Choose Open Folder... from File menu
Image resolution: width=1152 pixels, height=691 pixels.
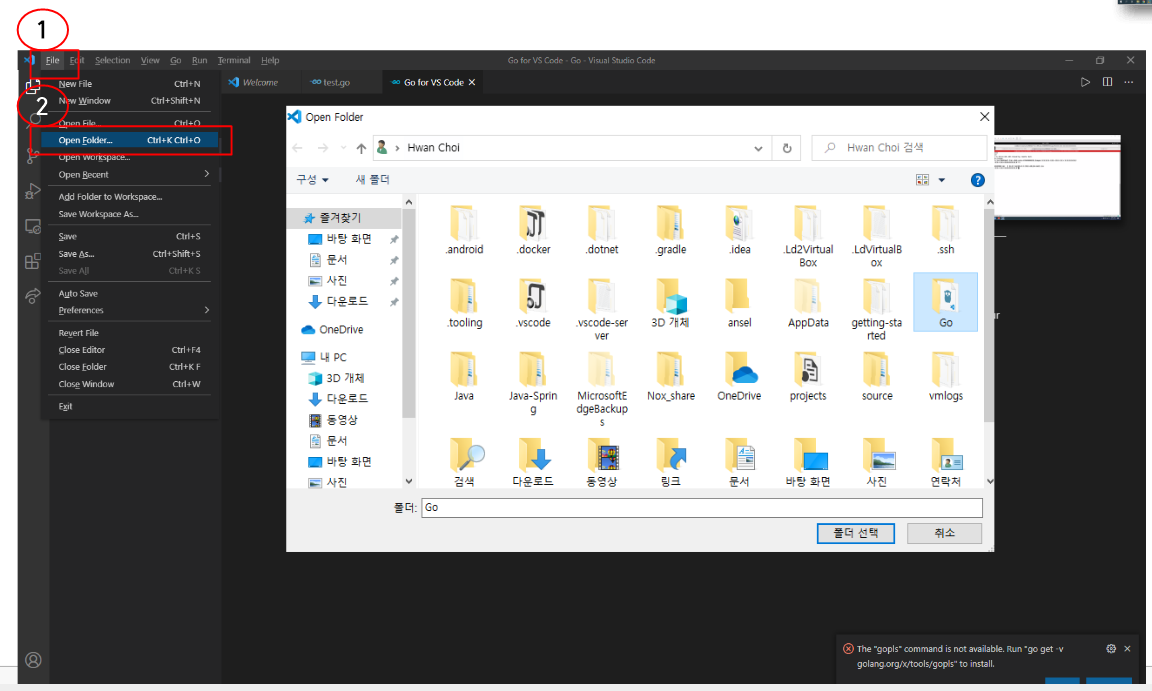tap(130, 140)
